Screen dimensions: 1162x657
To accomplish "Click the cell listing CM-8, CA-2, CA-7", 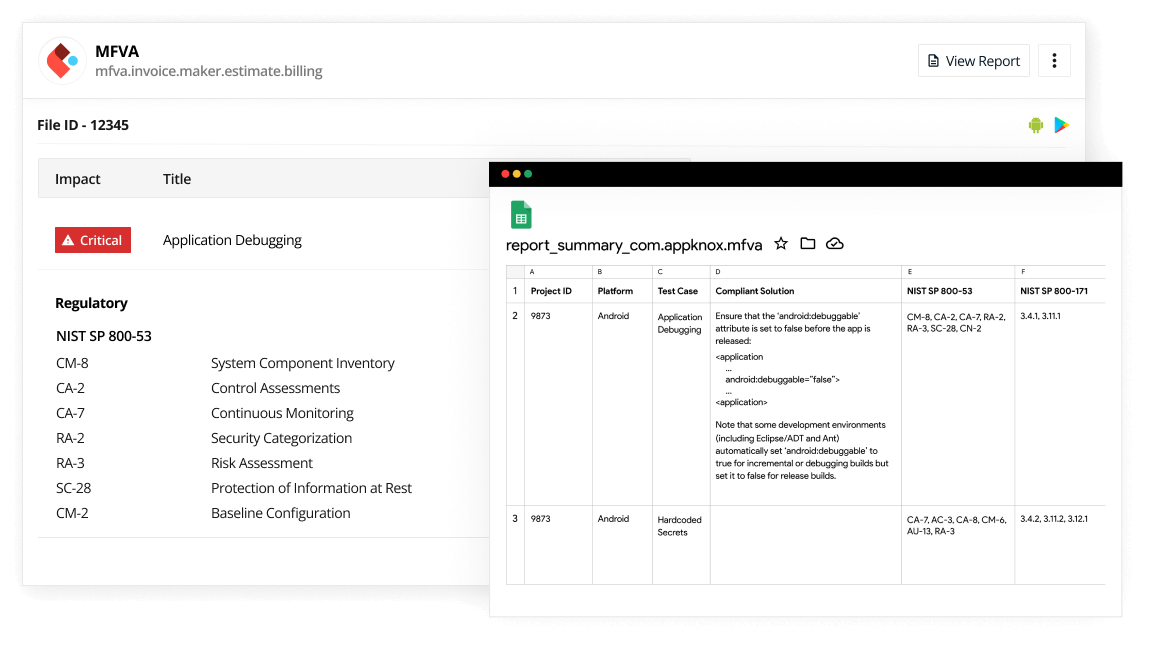I will point(957,404).
